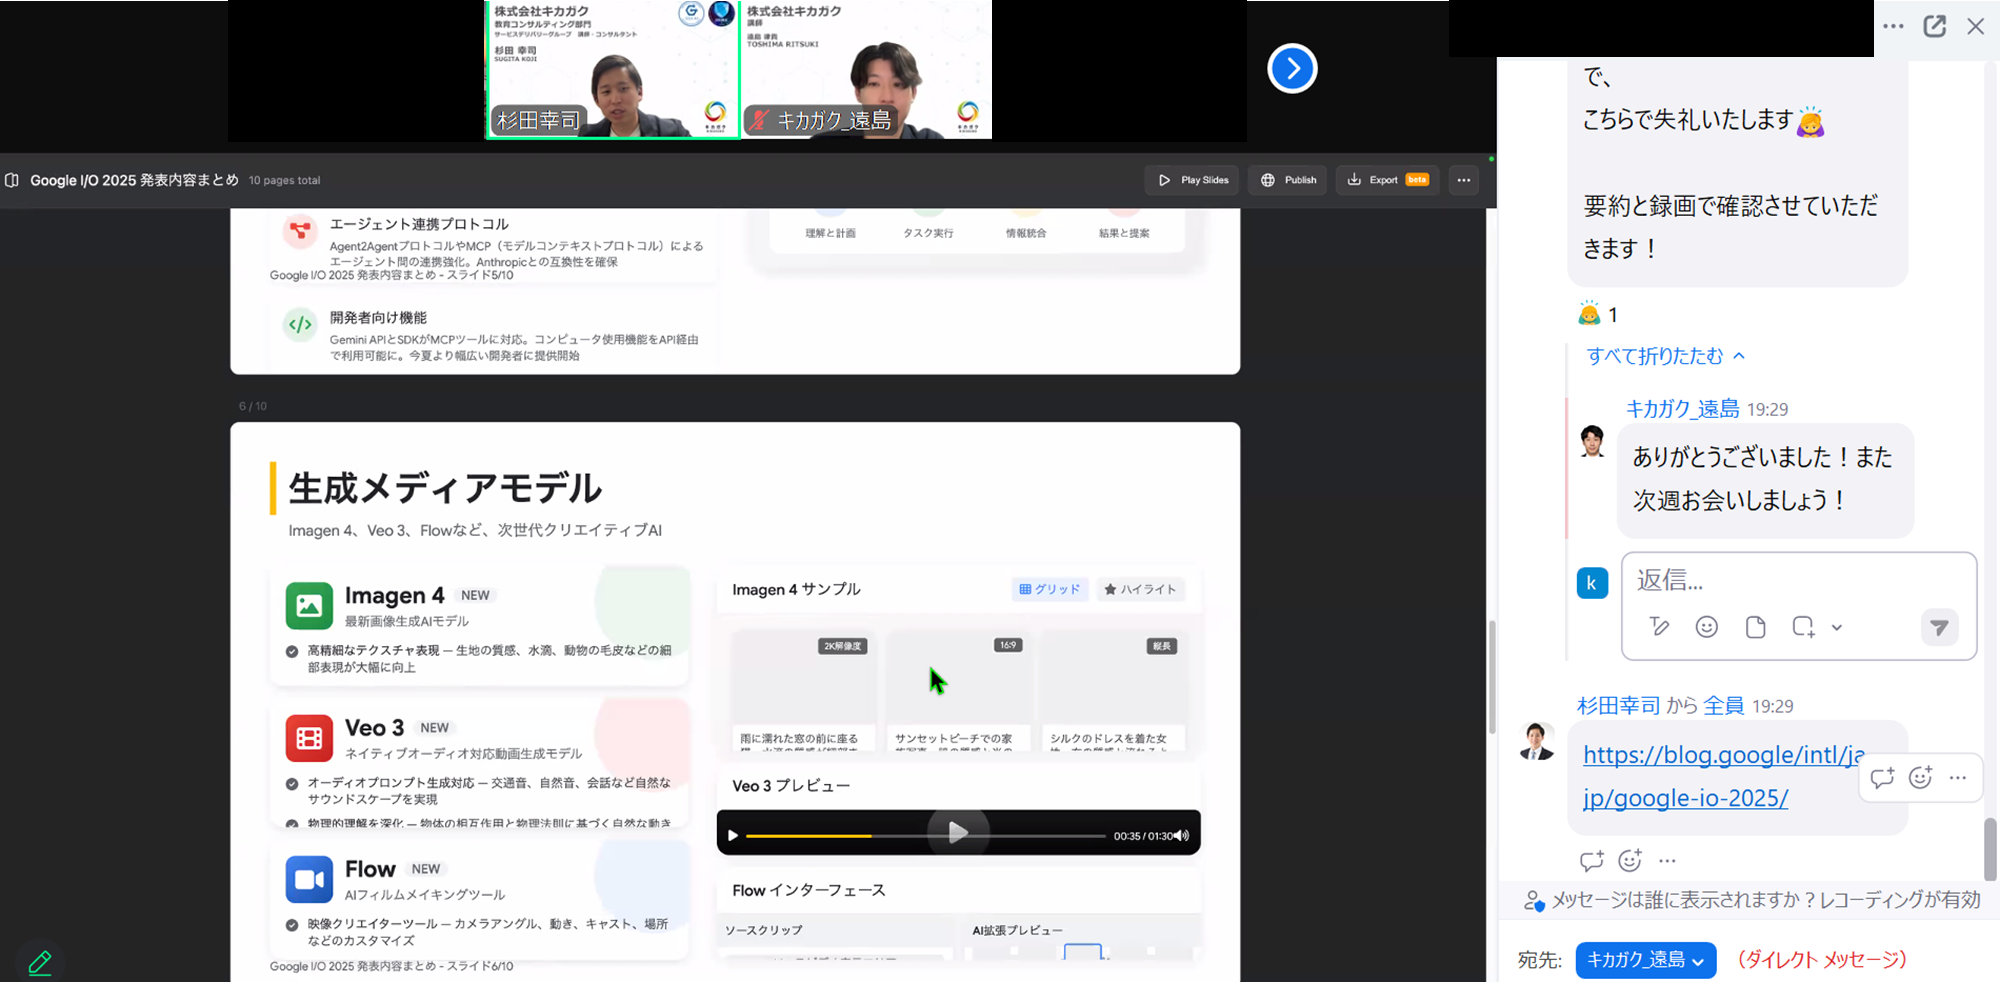Collapse thread with すべて折りたたむ

click(x=1665, y=356)
